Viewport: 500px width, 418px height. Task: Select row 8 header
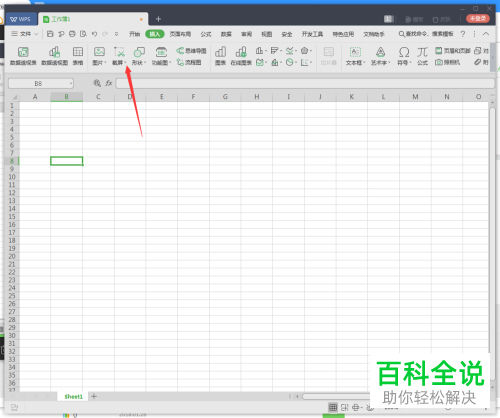click(12, 161)
